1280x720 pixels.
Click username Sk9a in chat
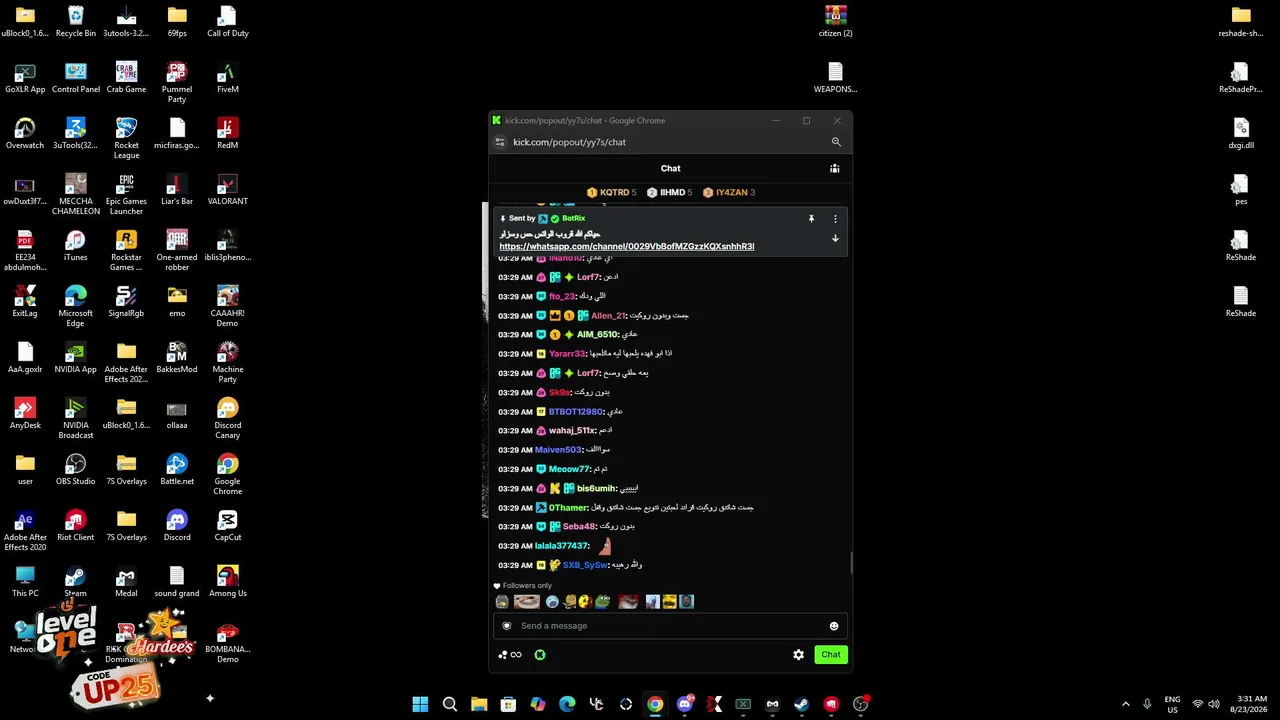(x=559, y=392)
